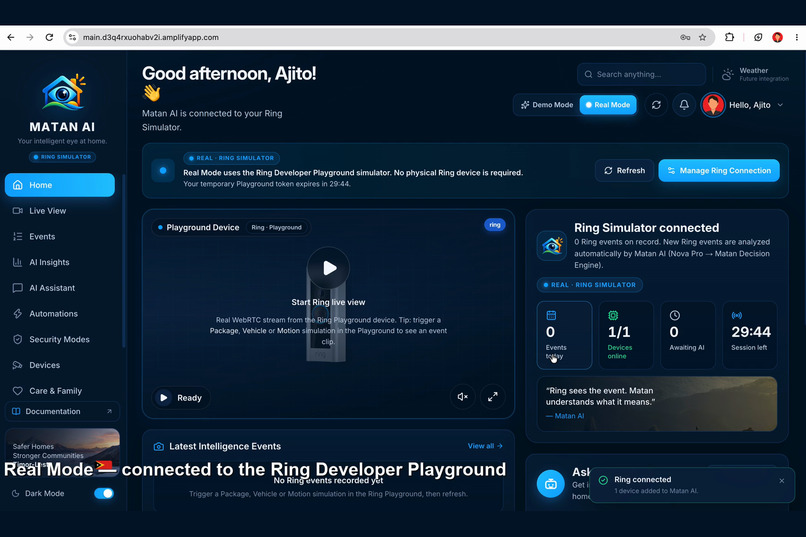Screen dimensions: 806x537
Task: Click the password key icon in address bar
Action: tap(685, 37)
